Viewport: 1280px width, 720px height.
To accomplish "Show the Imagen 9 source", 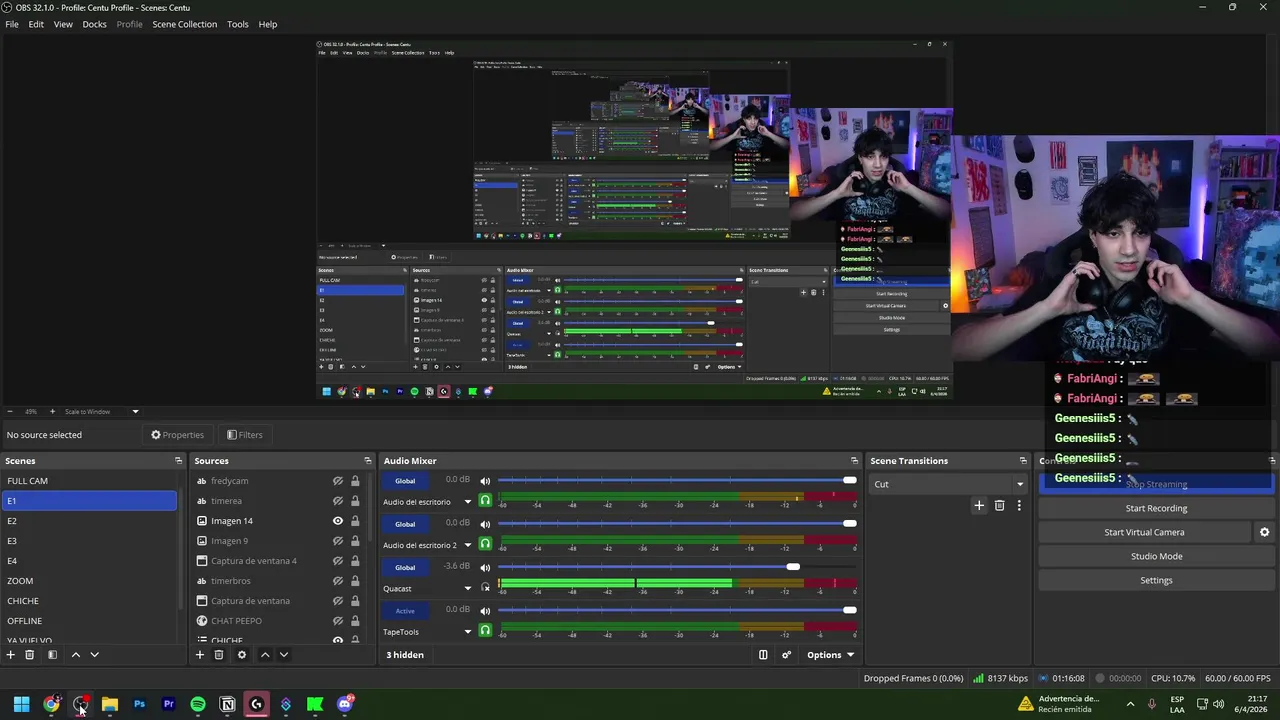I will [338, 541].
